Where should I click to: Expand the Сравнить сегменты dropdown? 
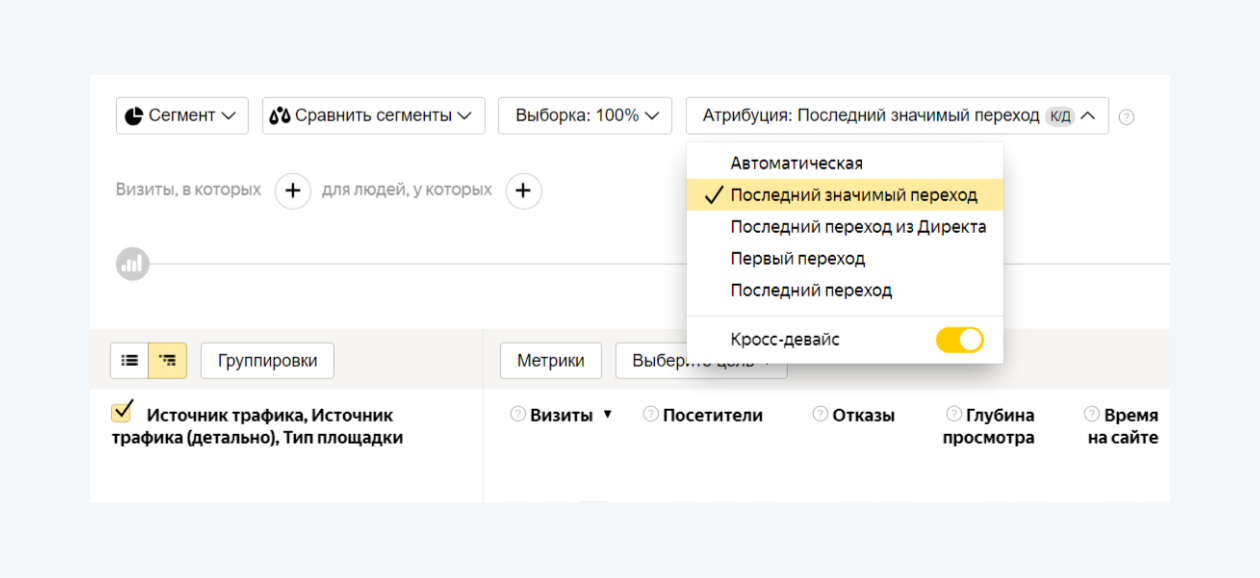point(373,116)
